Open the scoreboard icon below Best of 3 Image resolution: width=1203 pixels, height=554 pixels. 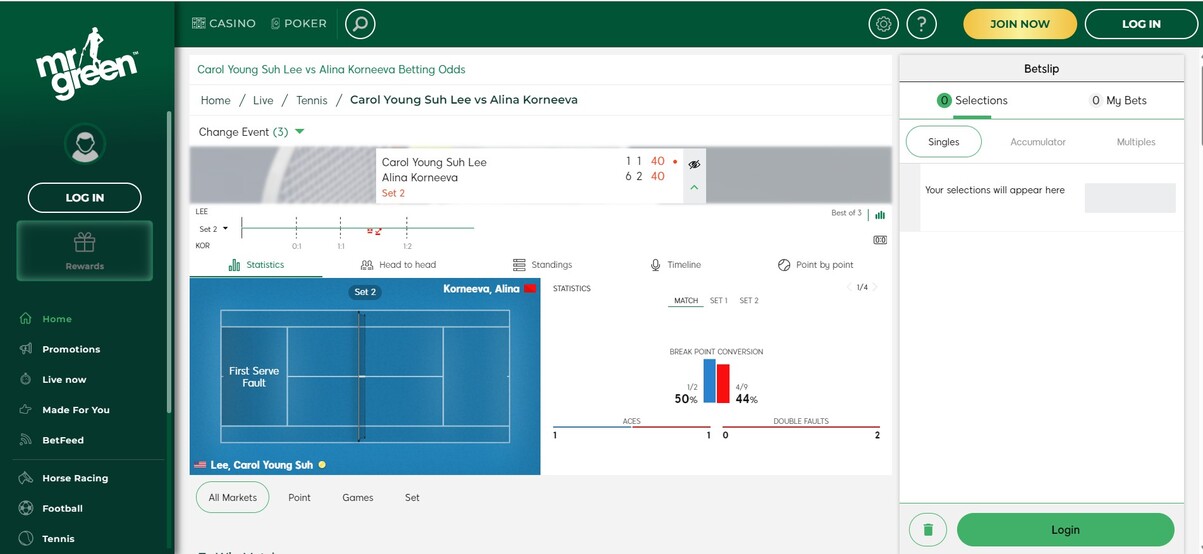(880, 240)
